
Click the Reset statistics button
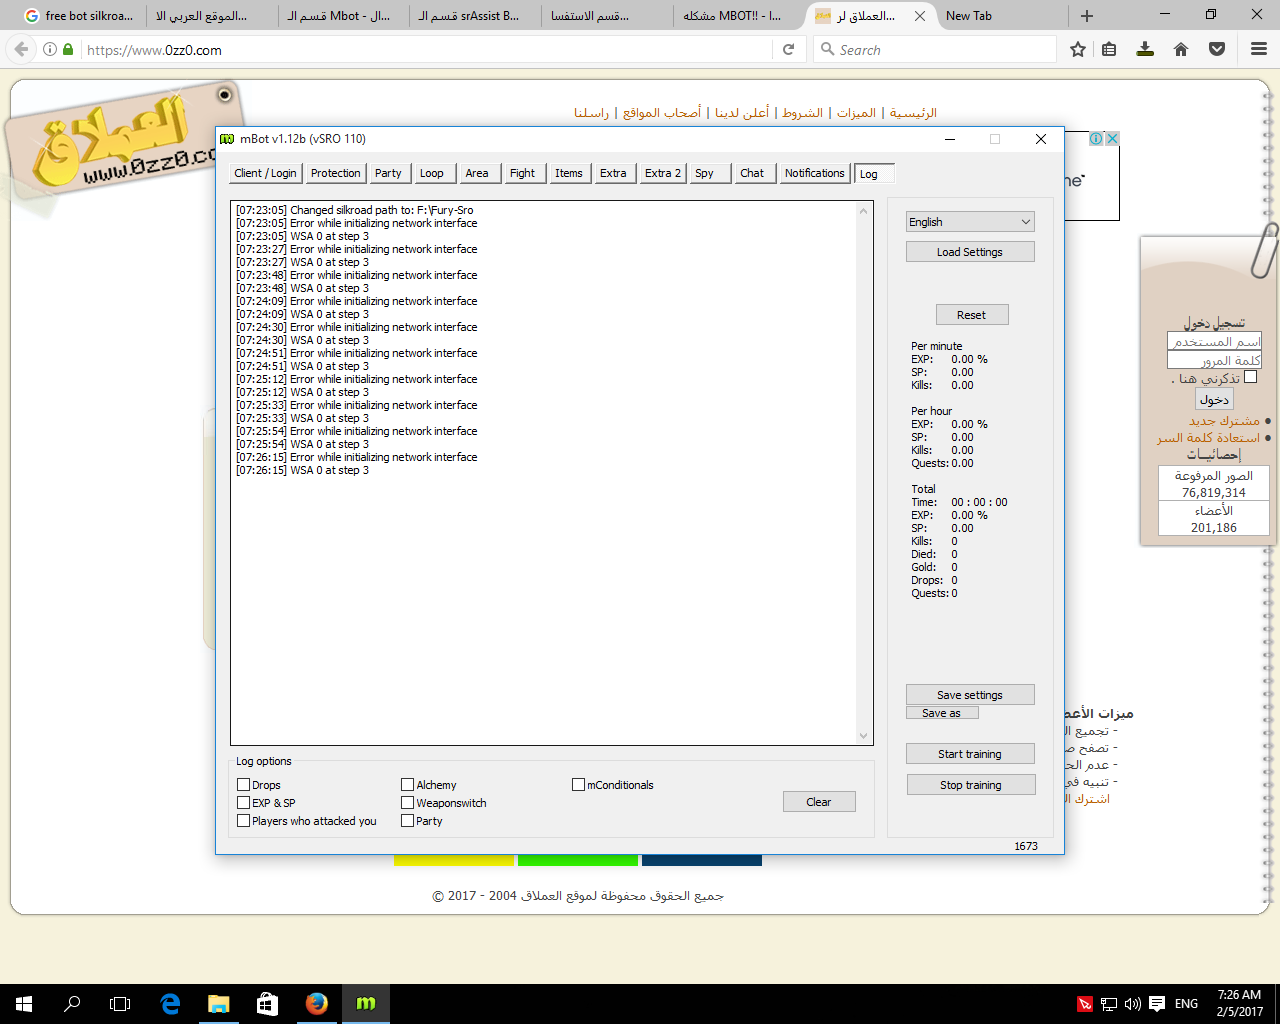(x=972, y=315)
